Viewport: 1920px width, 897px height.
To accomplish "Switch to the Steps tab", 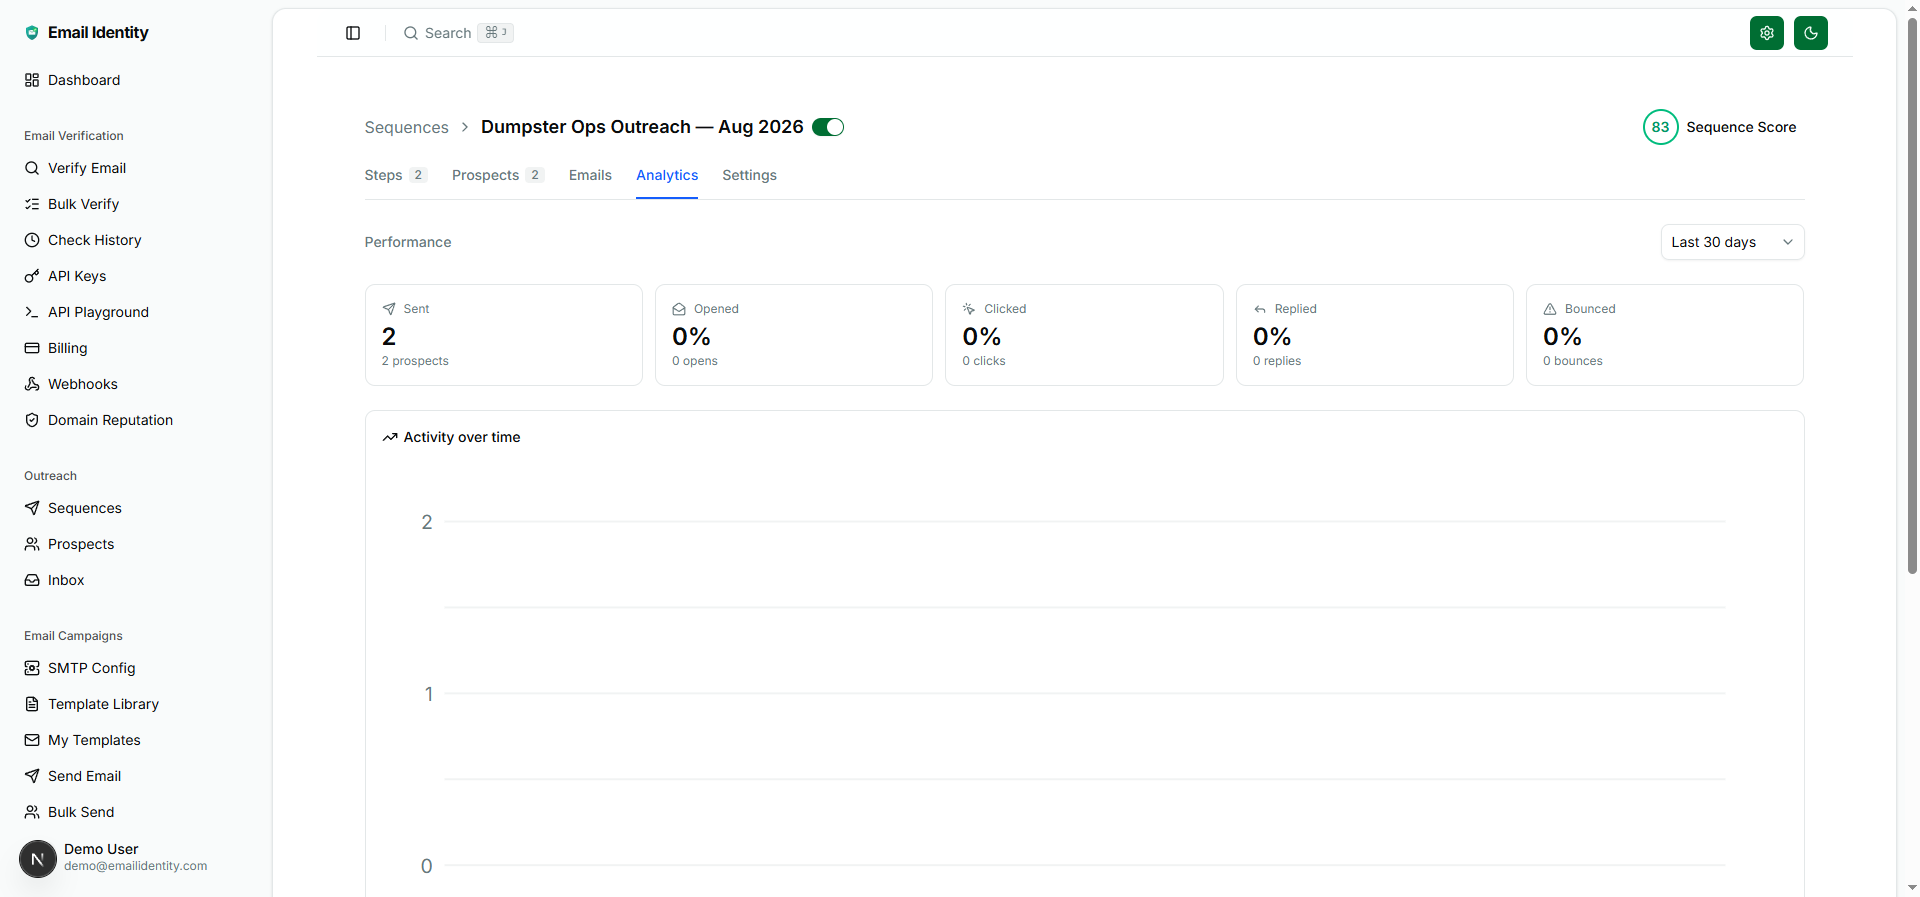I will tap(395, 175).
